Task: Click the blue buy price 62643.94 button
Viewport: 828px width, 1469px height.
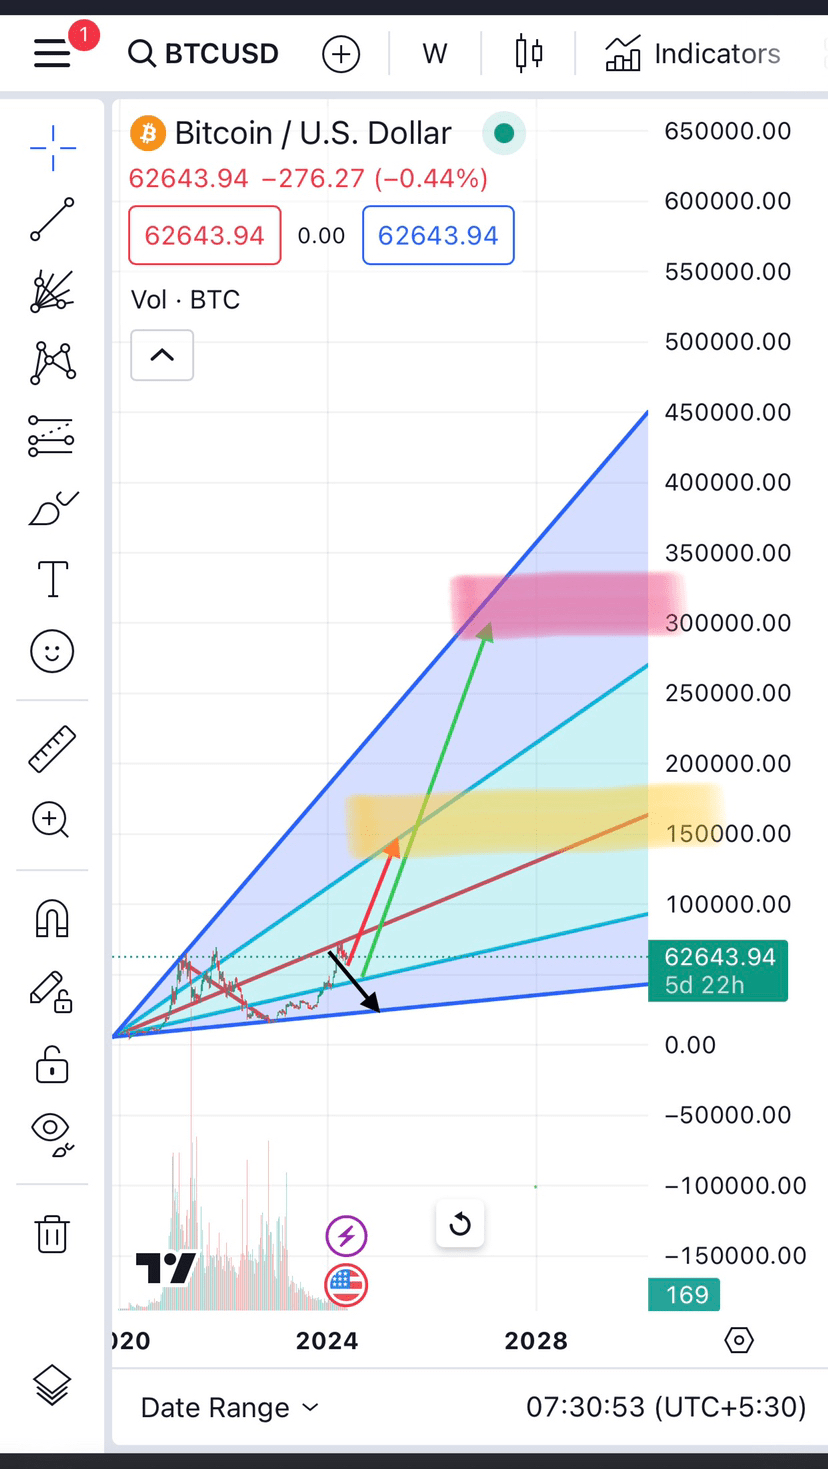Action: 438,236
